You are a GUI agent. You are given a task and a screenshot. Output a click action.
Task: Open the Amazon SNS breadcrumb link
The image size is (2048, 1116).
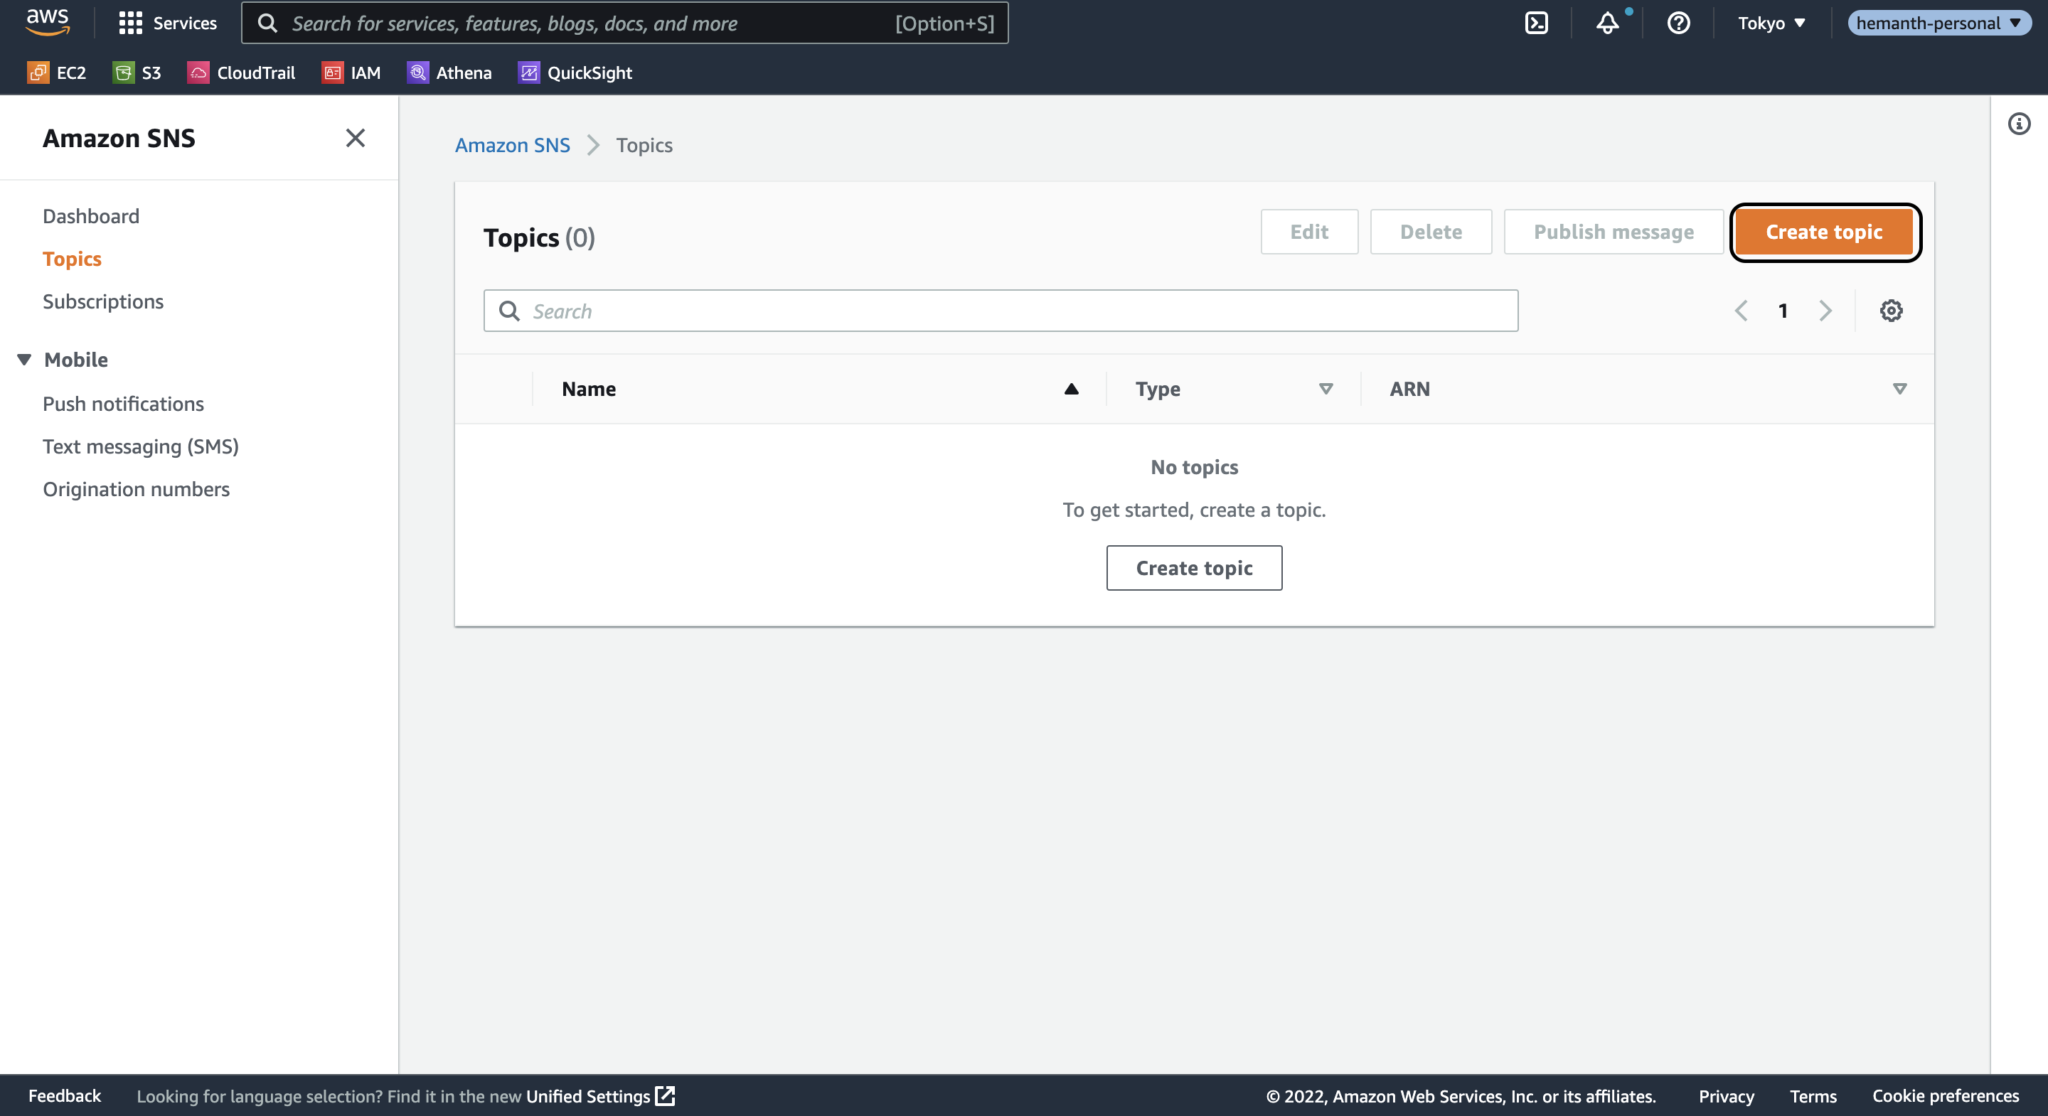(512, 145)
